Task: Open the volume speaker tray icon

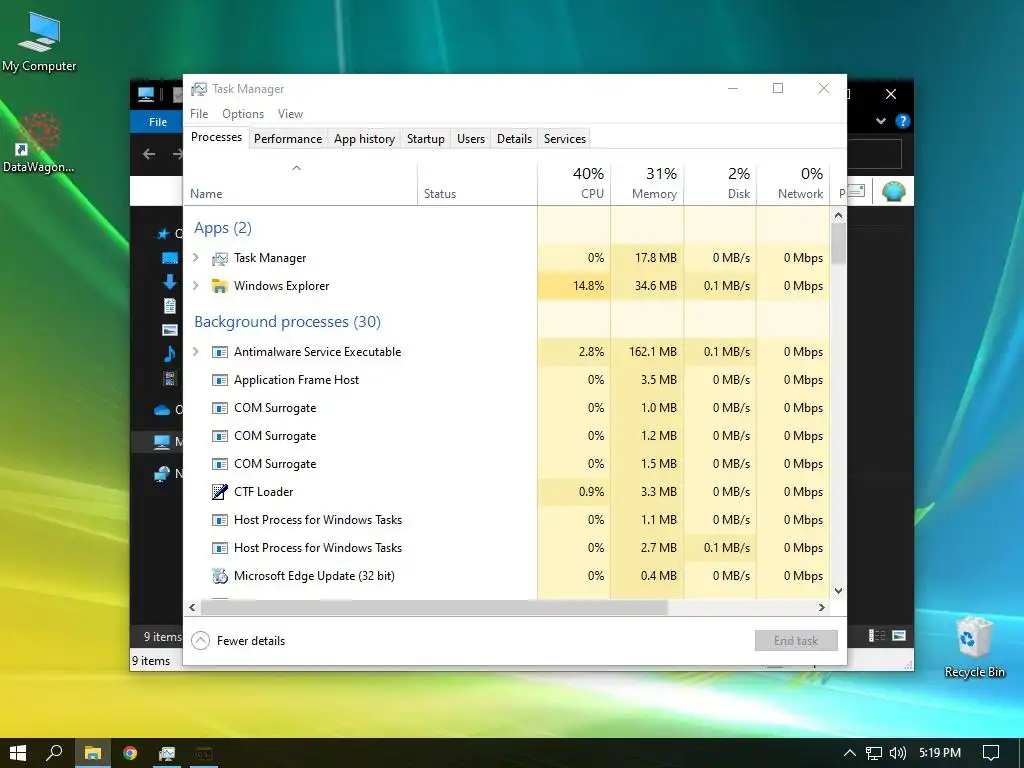Action: pyautogui.click(x=897, y=753)
